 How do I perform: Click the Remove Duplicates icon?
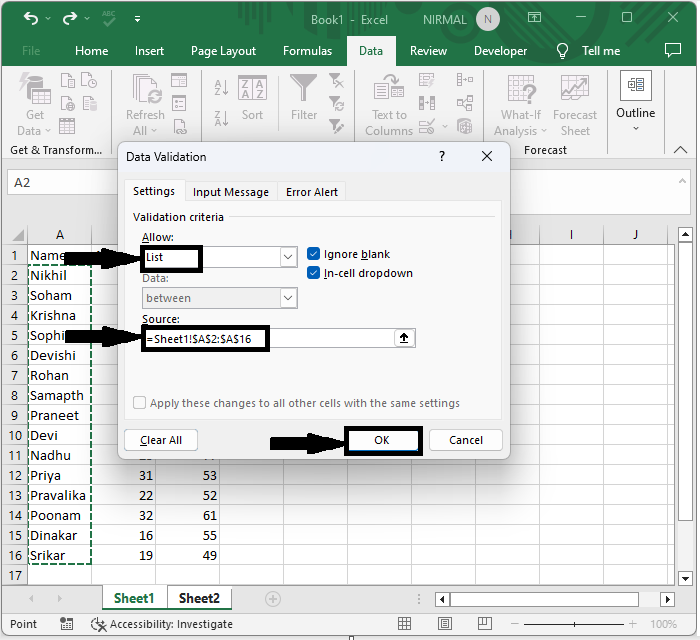(x=426, y=104)
